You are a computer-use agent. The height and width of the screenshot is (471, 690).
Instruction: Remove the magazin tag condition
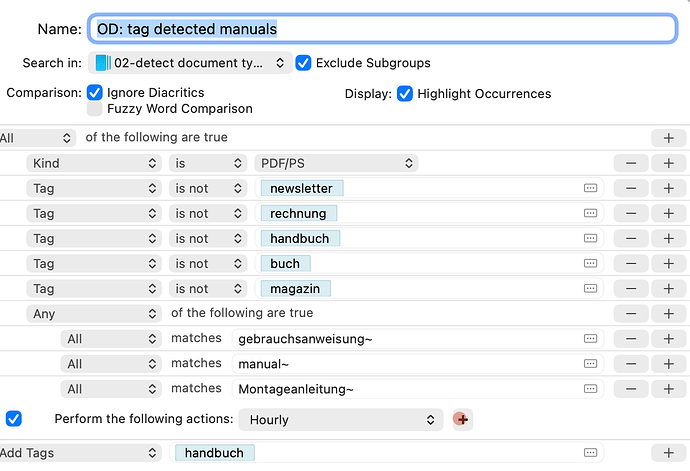tap(631, 289)
